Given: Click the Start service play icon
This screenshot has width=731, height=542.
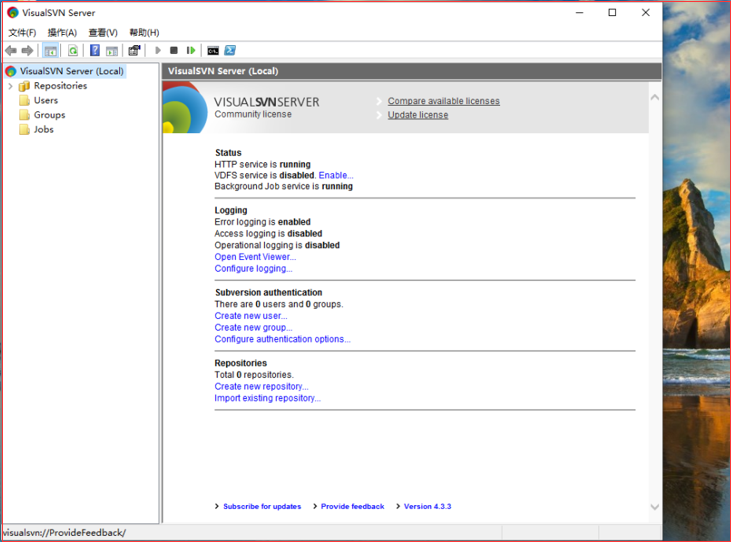Looking at the screenshot, I should coord(158,50).
